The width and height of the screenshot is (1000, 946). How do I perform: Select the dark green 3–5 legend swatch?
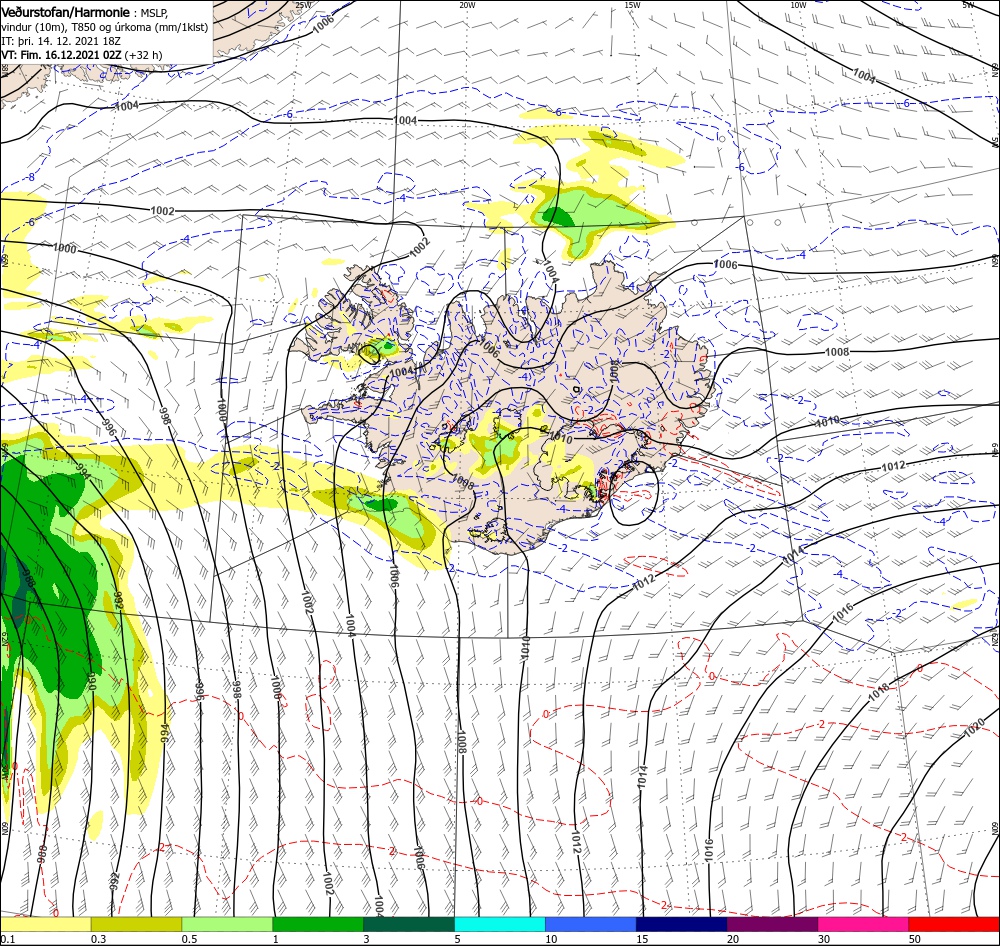point(409,924)
